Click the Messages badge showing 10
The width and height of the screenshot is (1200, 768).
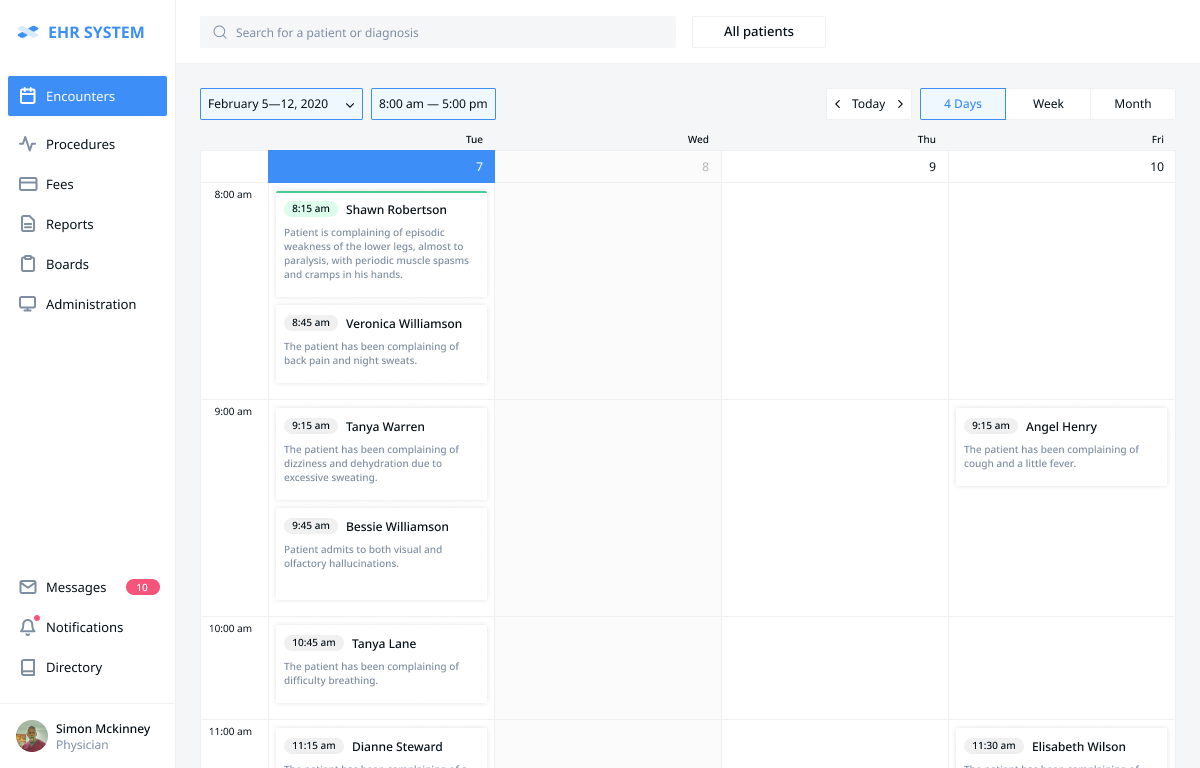[143, 587]
